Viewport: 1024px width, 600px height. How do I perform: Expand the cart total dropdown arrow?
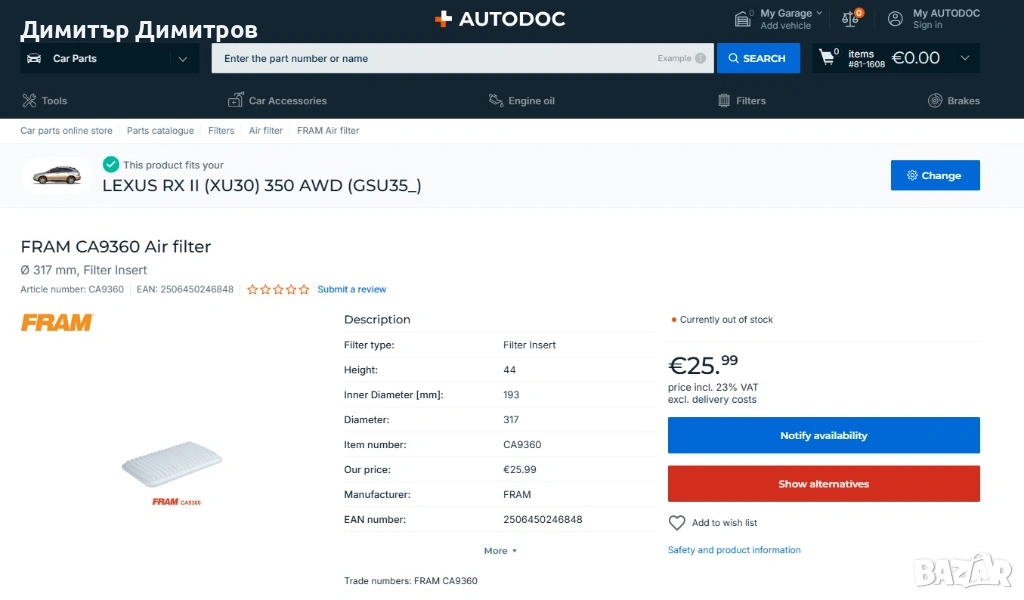coord(964,58)
